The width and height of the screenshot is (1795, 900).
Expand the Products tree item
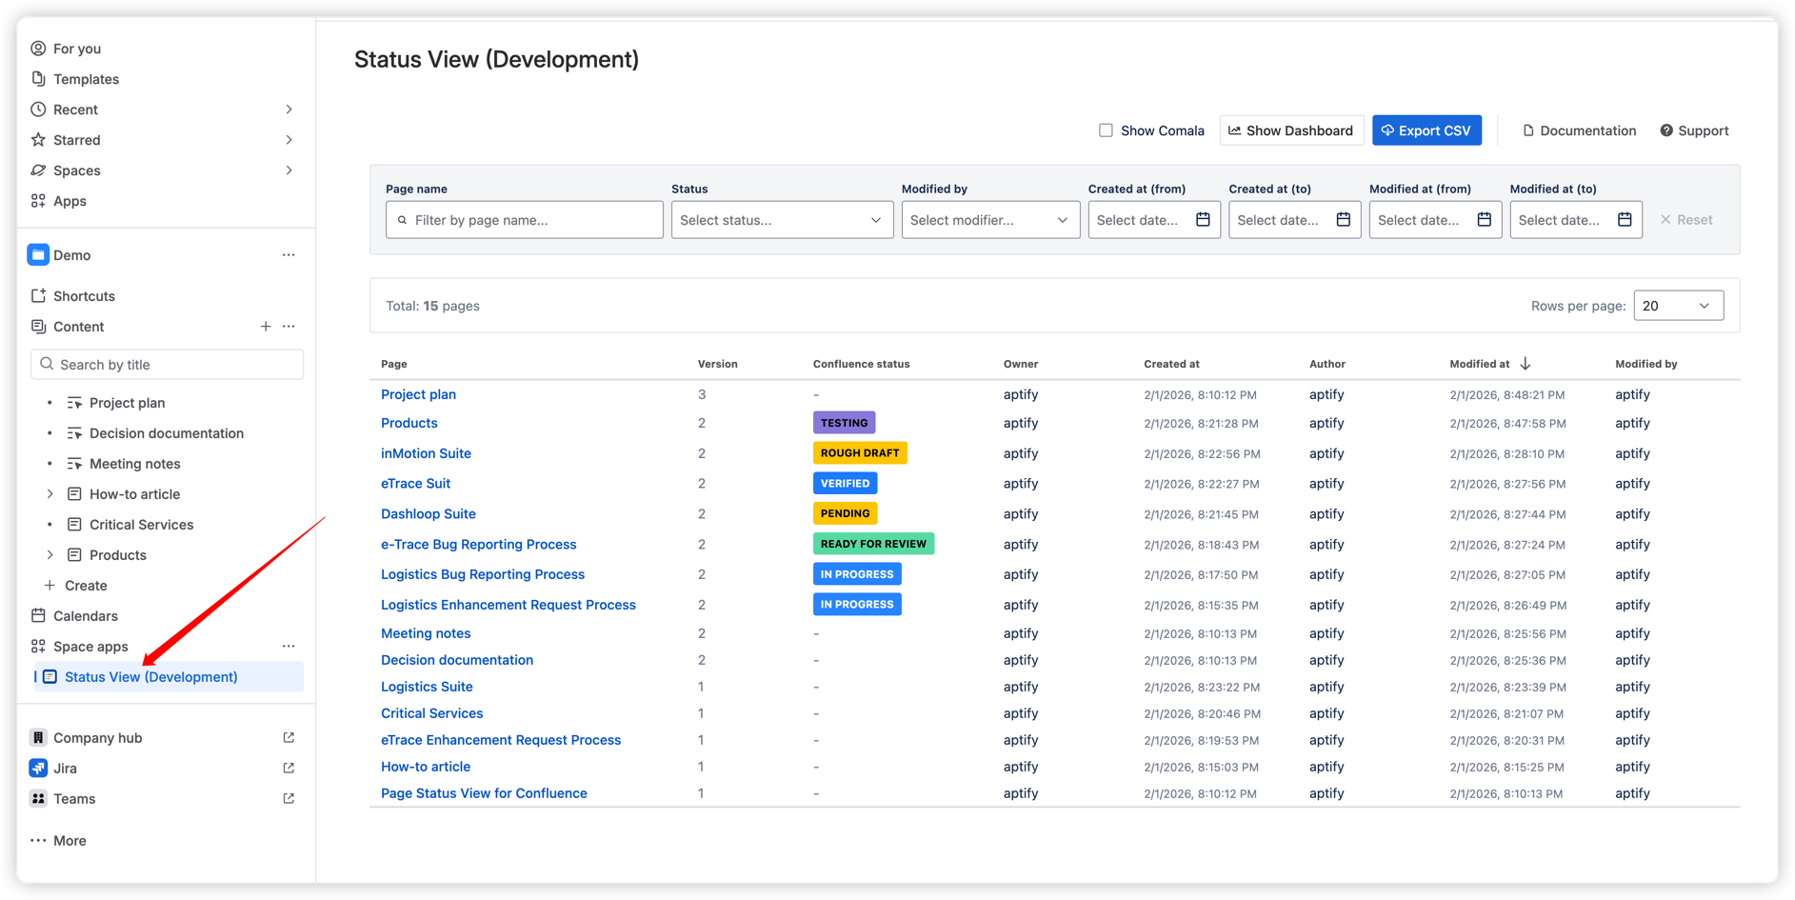(50, 555)
